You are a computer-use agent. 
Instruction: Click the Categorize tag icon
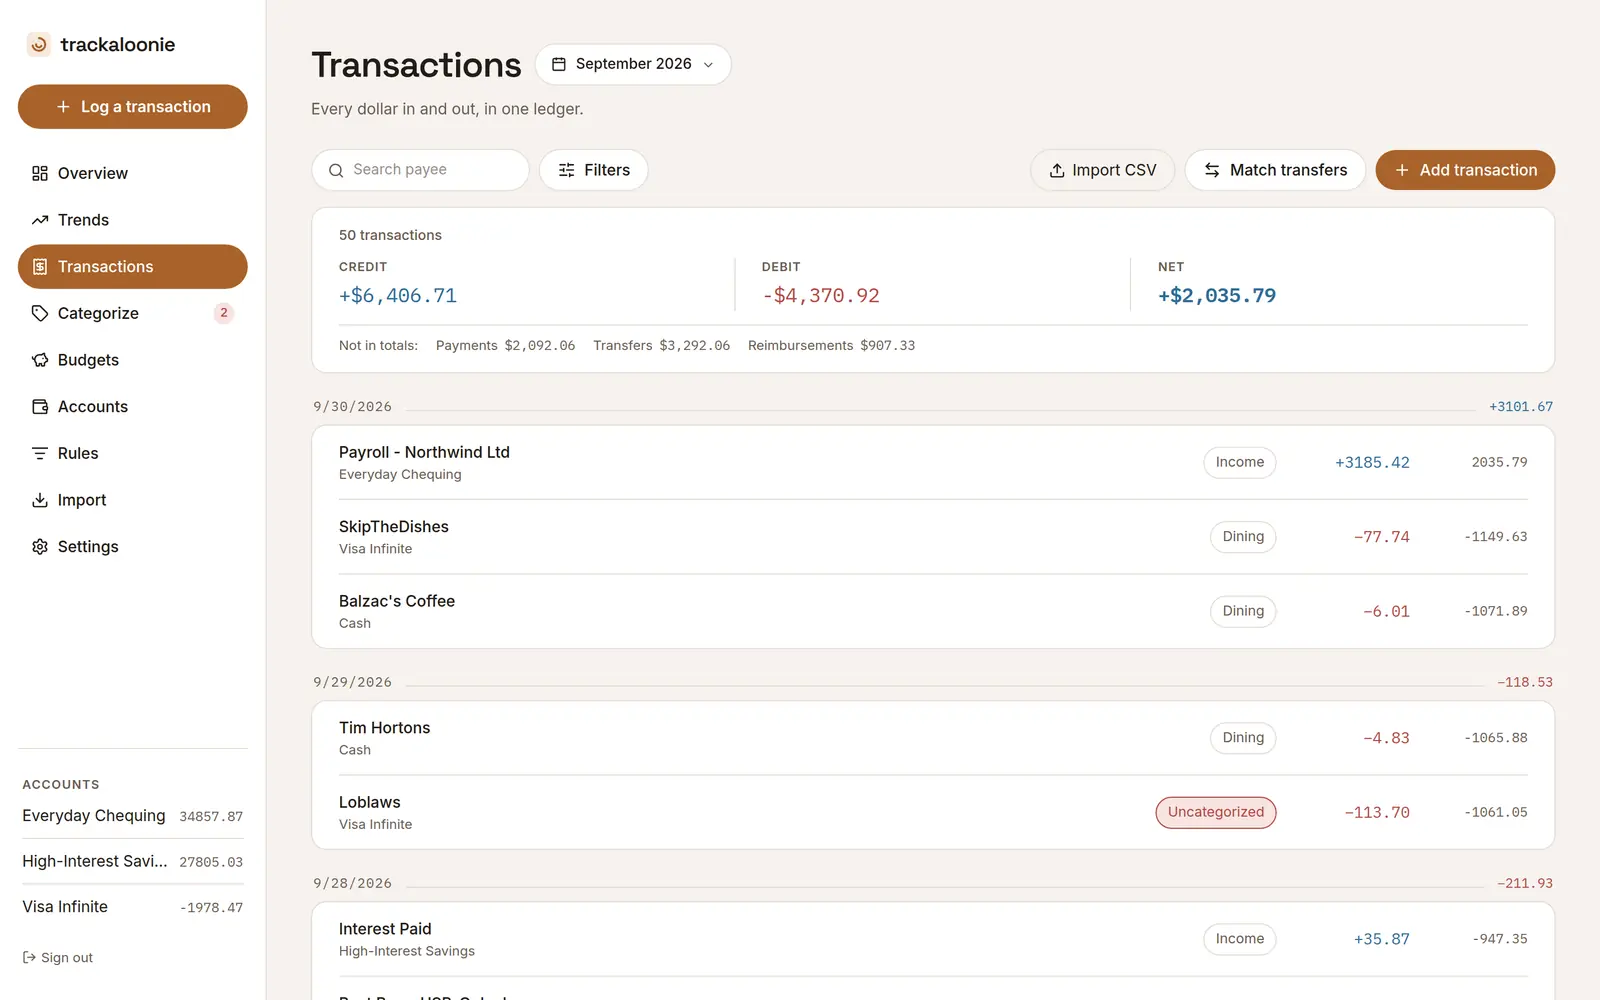click(40, 313)
